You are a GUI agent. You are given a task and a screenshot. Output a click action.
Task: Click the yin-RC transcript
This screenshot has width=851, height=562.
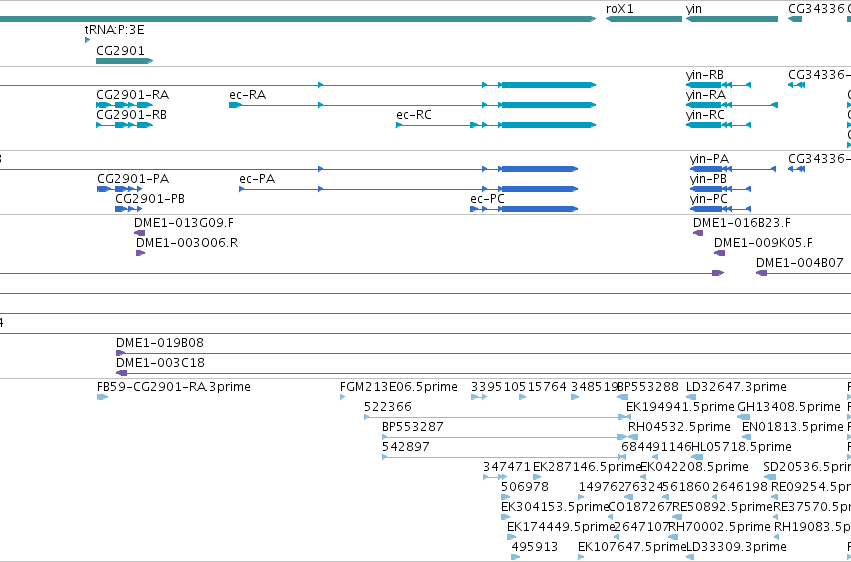coord(718,125)
